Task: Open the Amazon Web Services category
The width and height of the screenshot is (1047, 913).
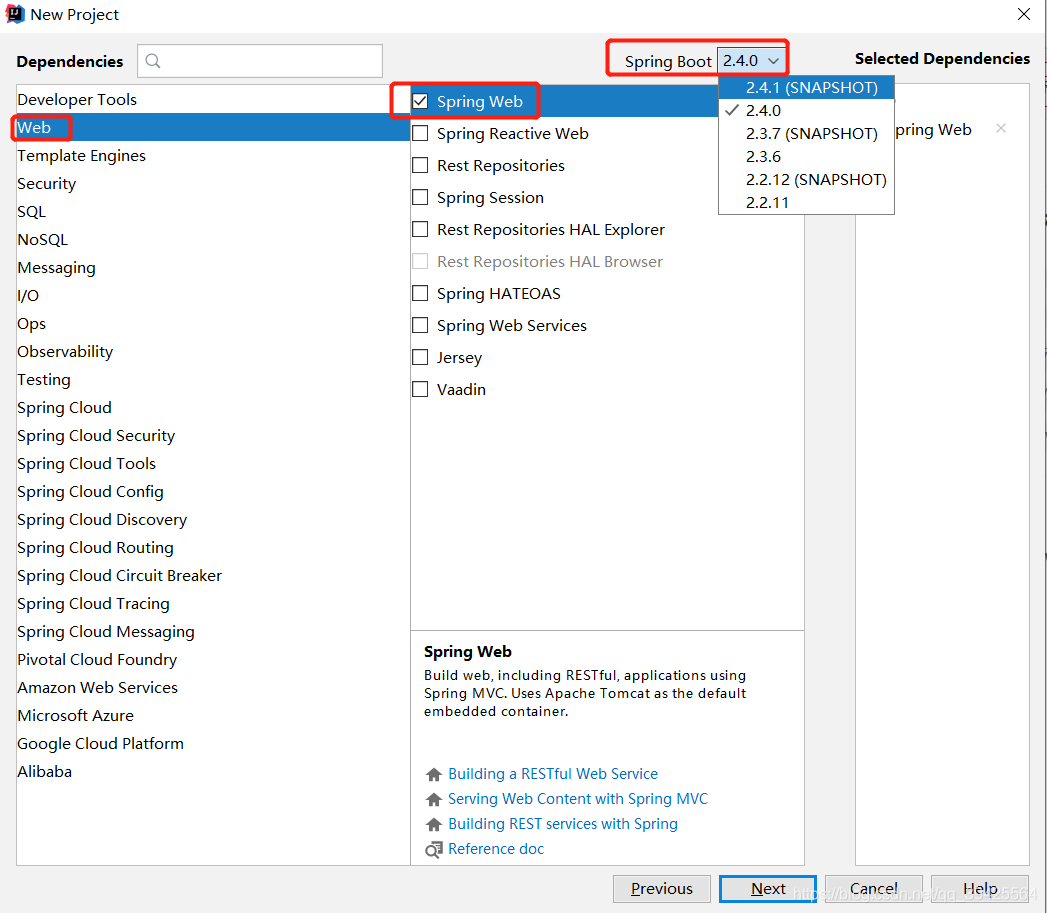Action: pyautogui.click(x=213, y=689)
